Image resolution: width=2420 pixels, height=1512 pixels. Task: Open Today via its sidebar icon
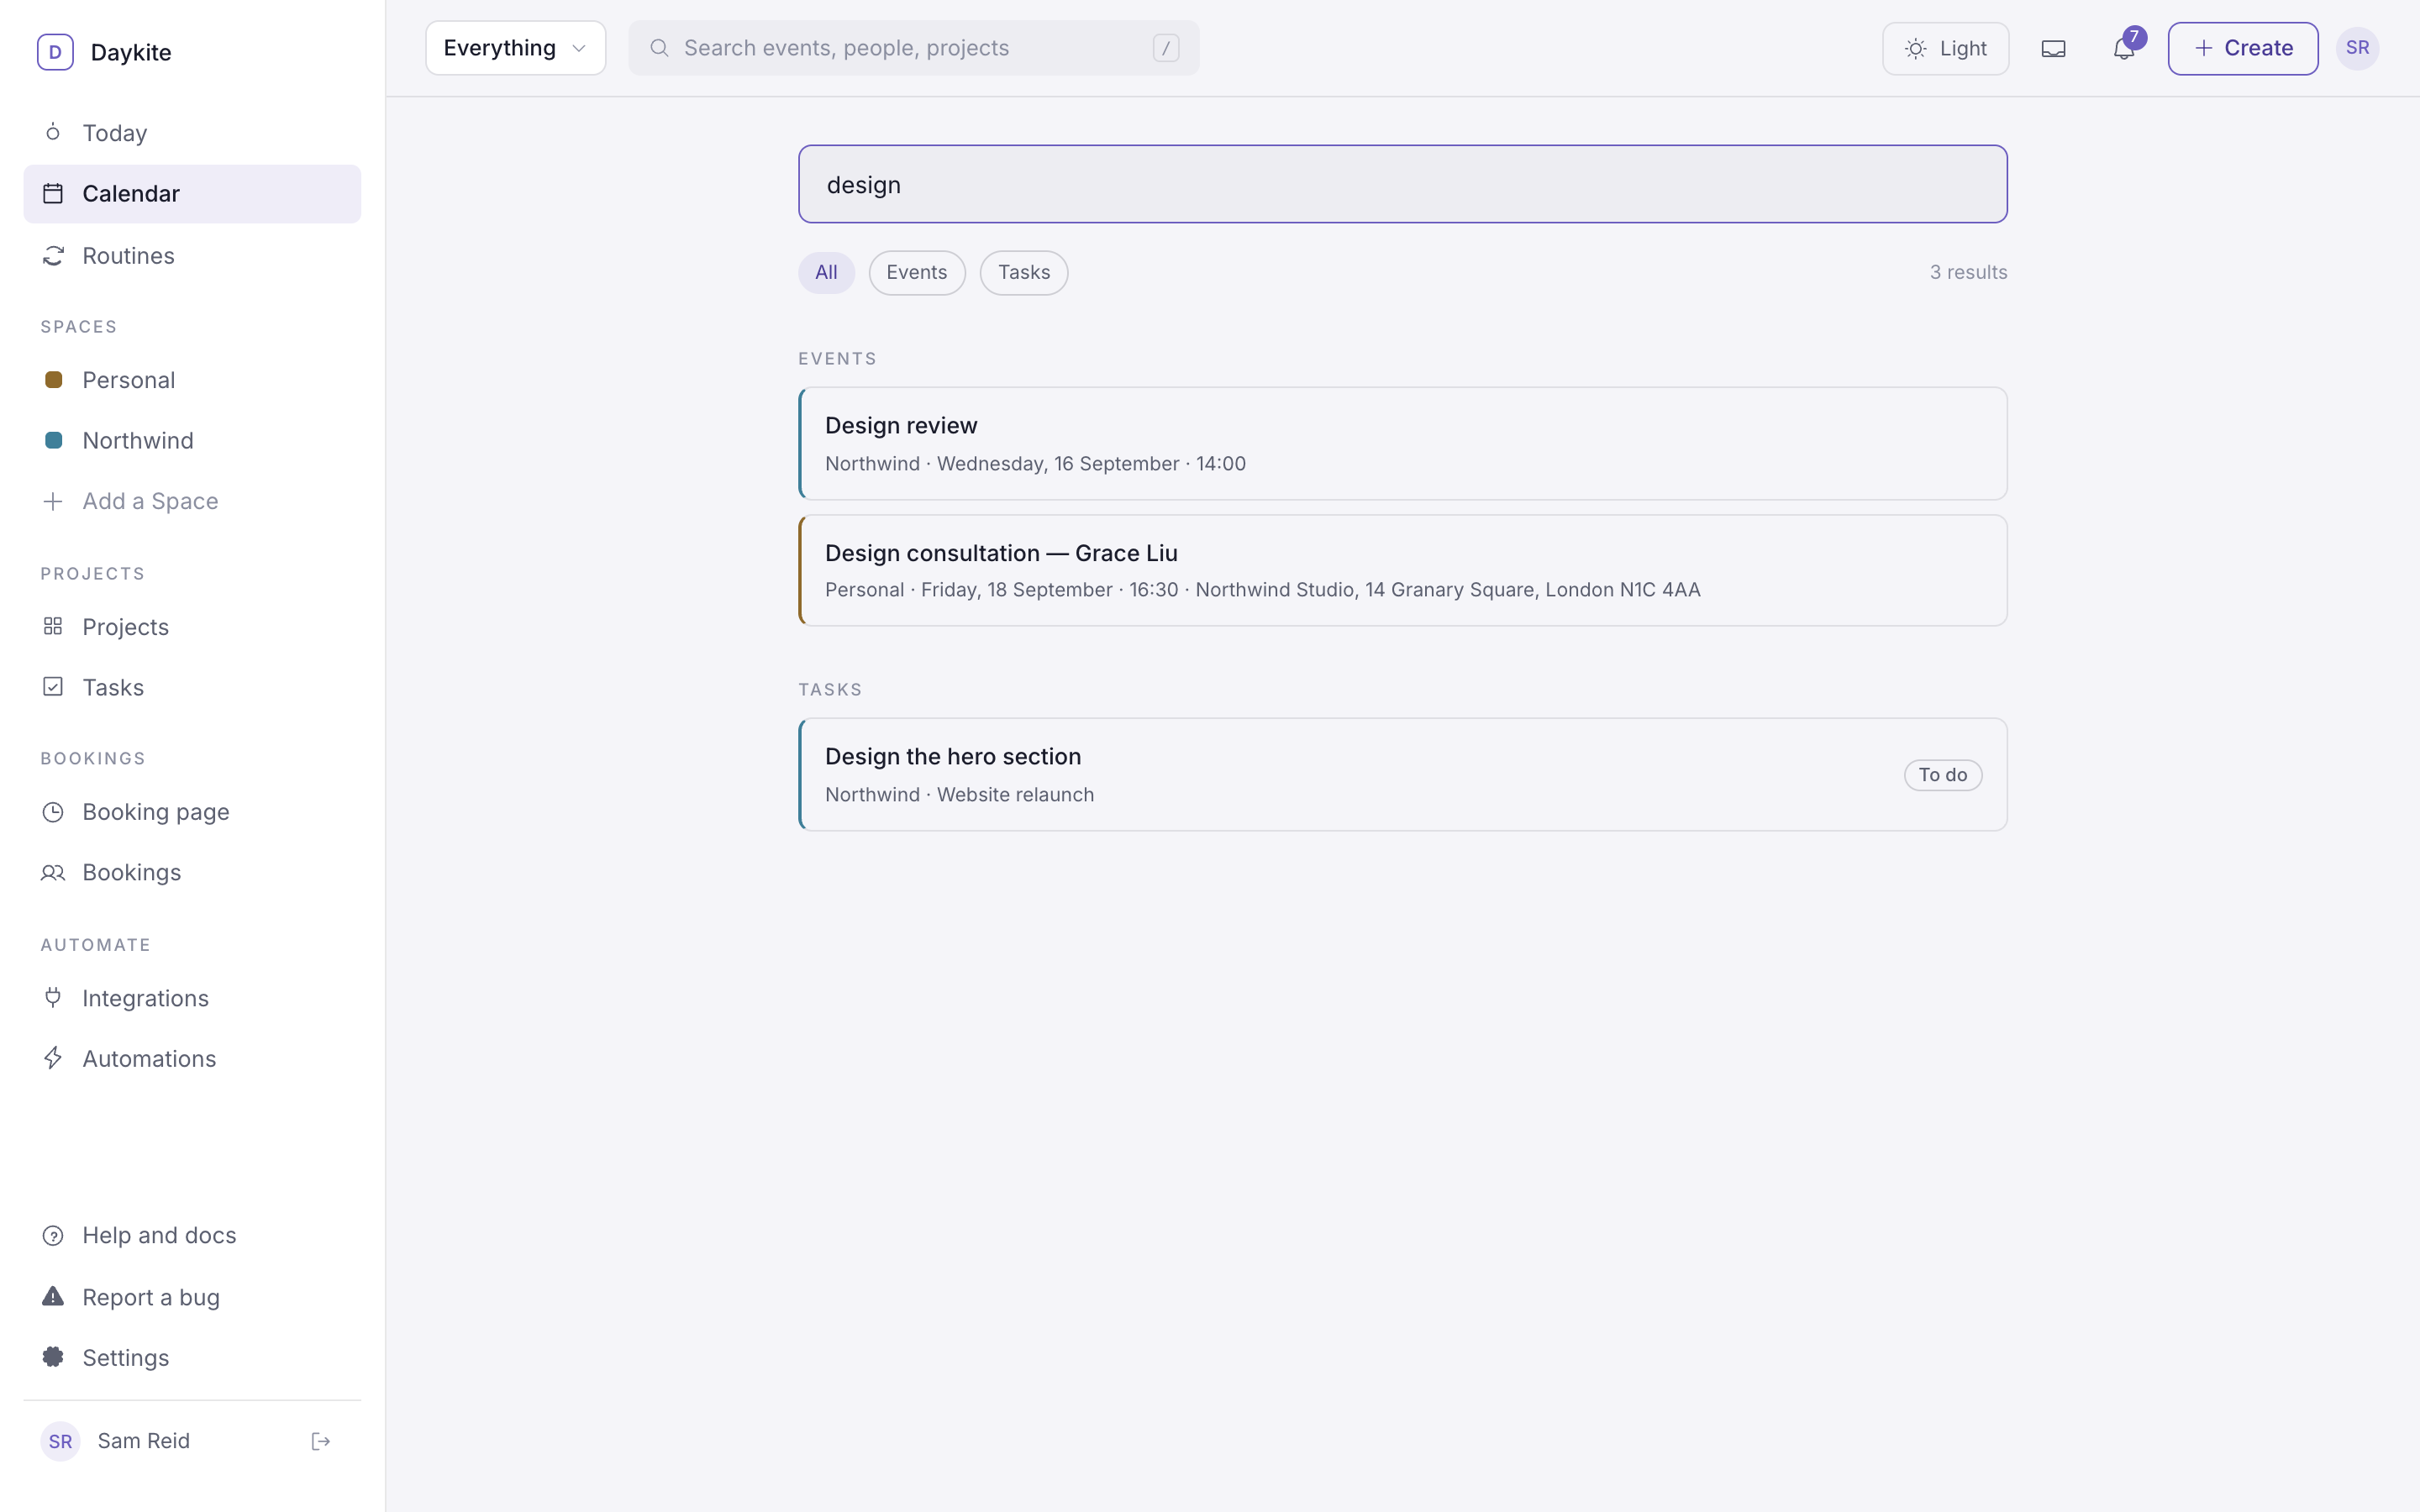point(53,133)
